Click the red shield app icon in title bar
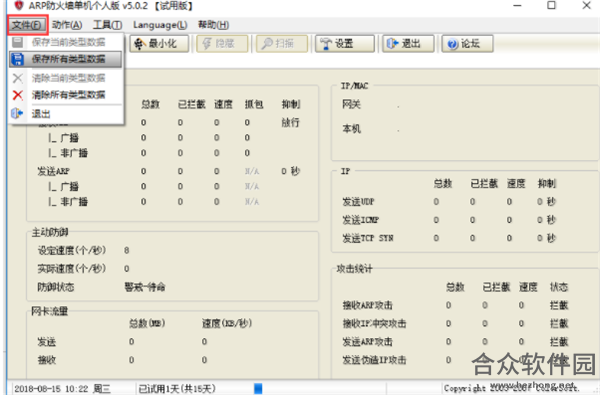The width and height of the screenshot is (600, 395). click(x=19, y=6)
